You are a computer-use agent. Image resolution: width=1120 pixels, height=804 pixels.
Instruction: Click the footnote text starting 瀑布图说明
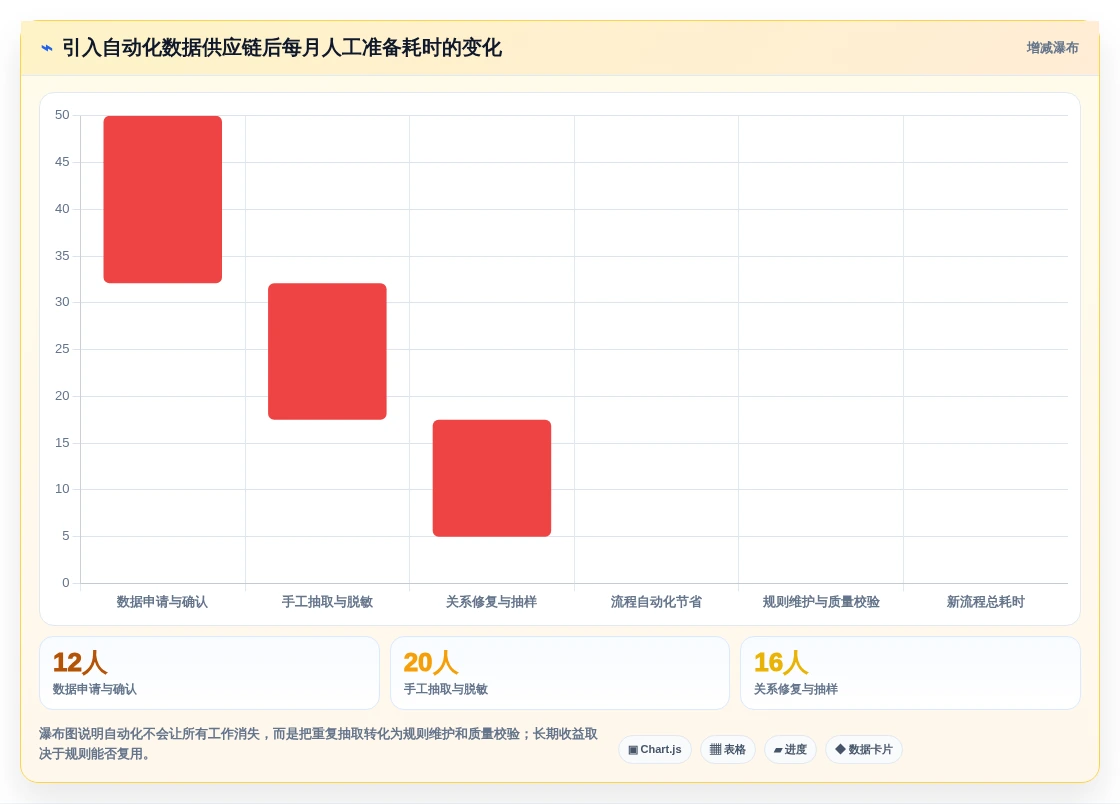point(319,743)
